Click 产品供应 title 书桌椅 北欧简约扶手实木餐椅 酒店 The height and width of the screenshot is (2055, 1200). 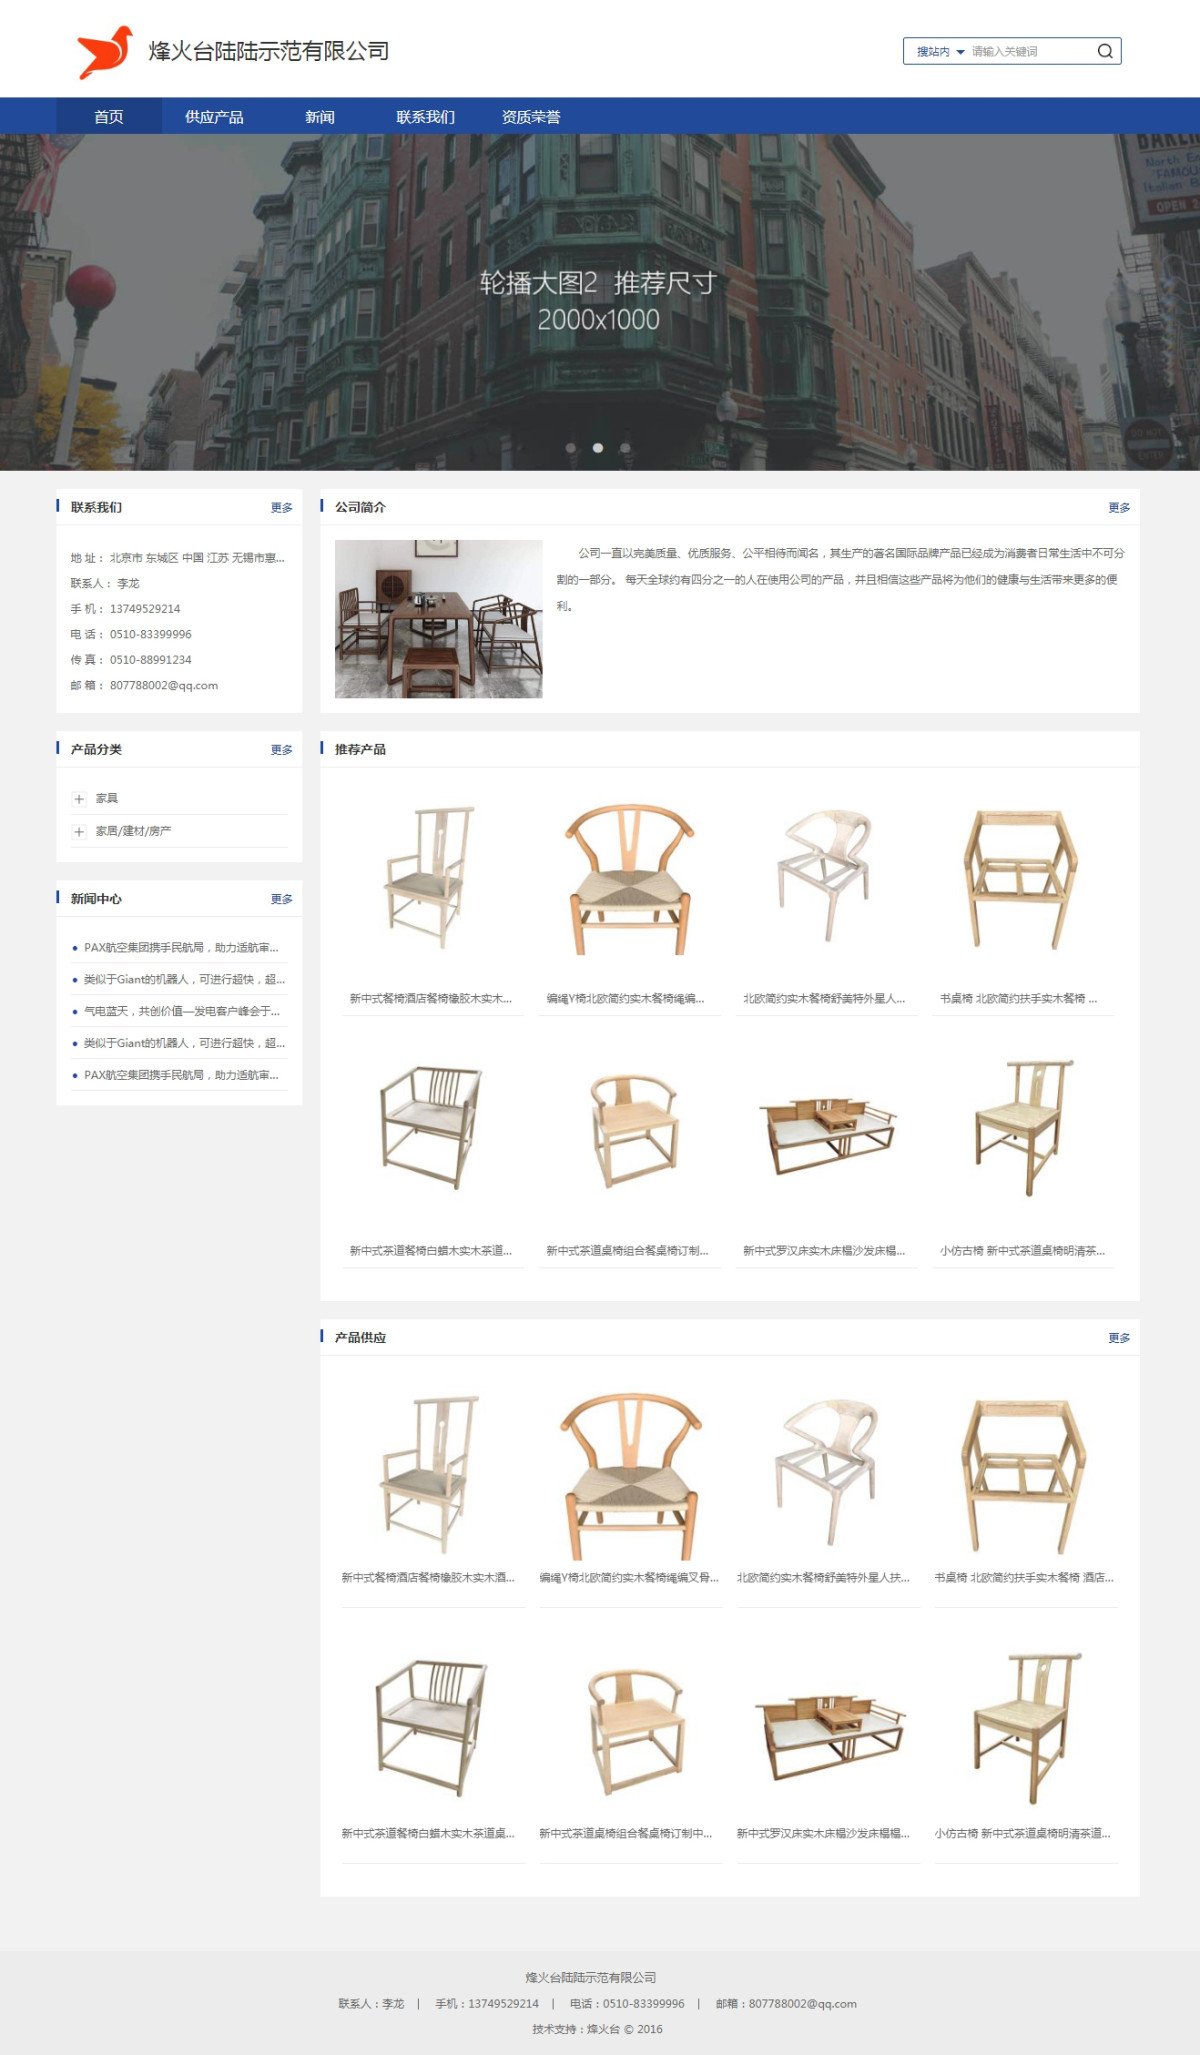(1024, 1577)
